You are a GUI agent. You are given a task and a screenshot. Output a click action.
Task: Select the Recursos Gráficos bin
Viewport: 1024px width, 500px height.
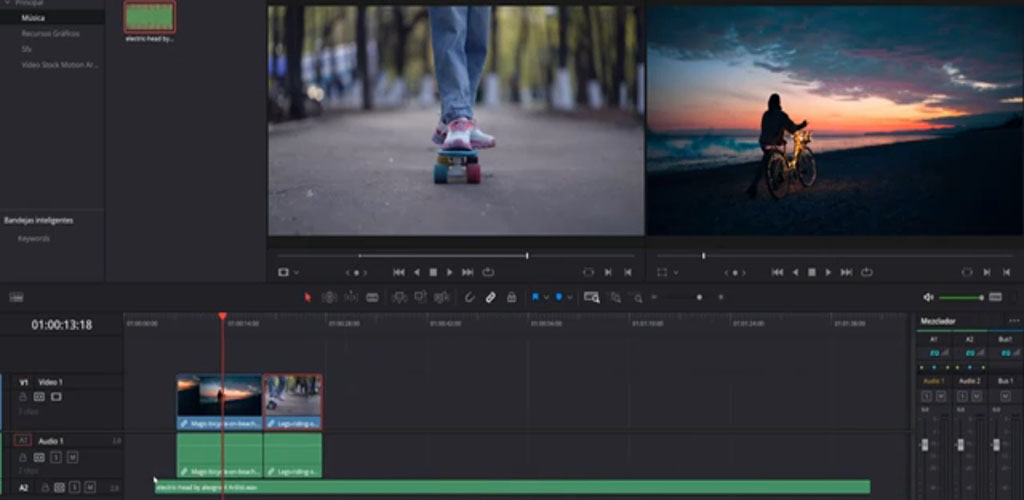[x=50, y=33]
